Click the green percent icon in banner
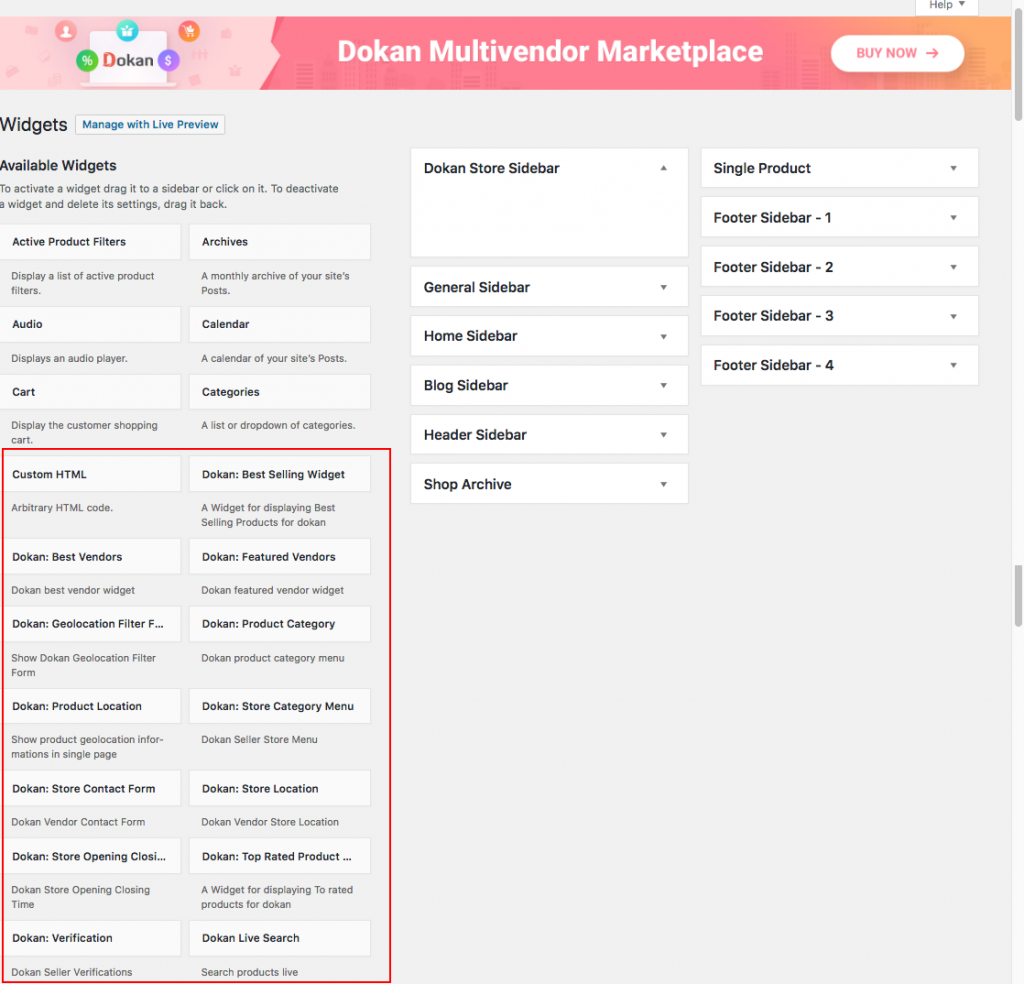The height and width of the screenshot is (984, 1024). pyautogui.click(x=86, y=61)
